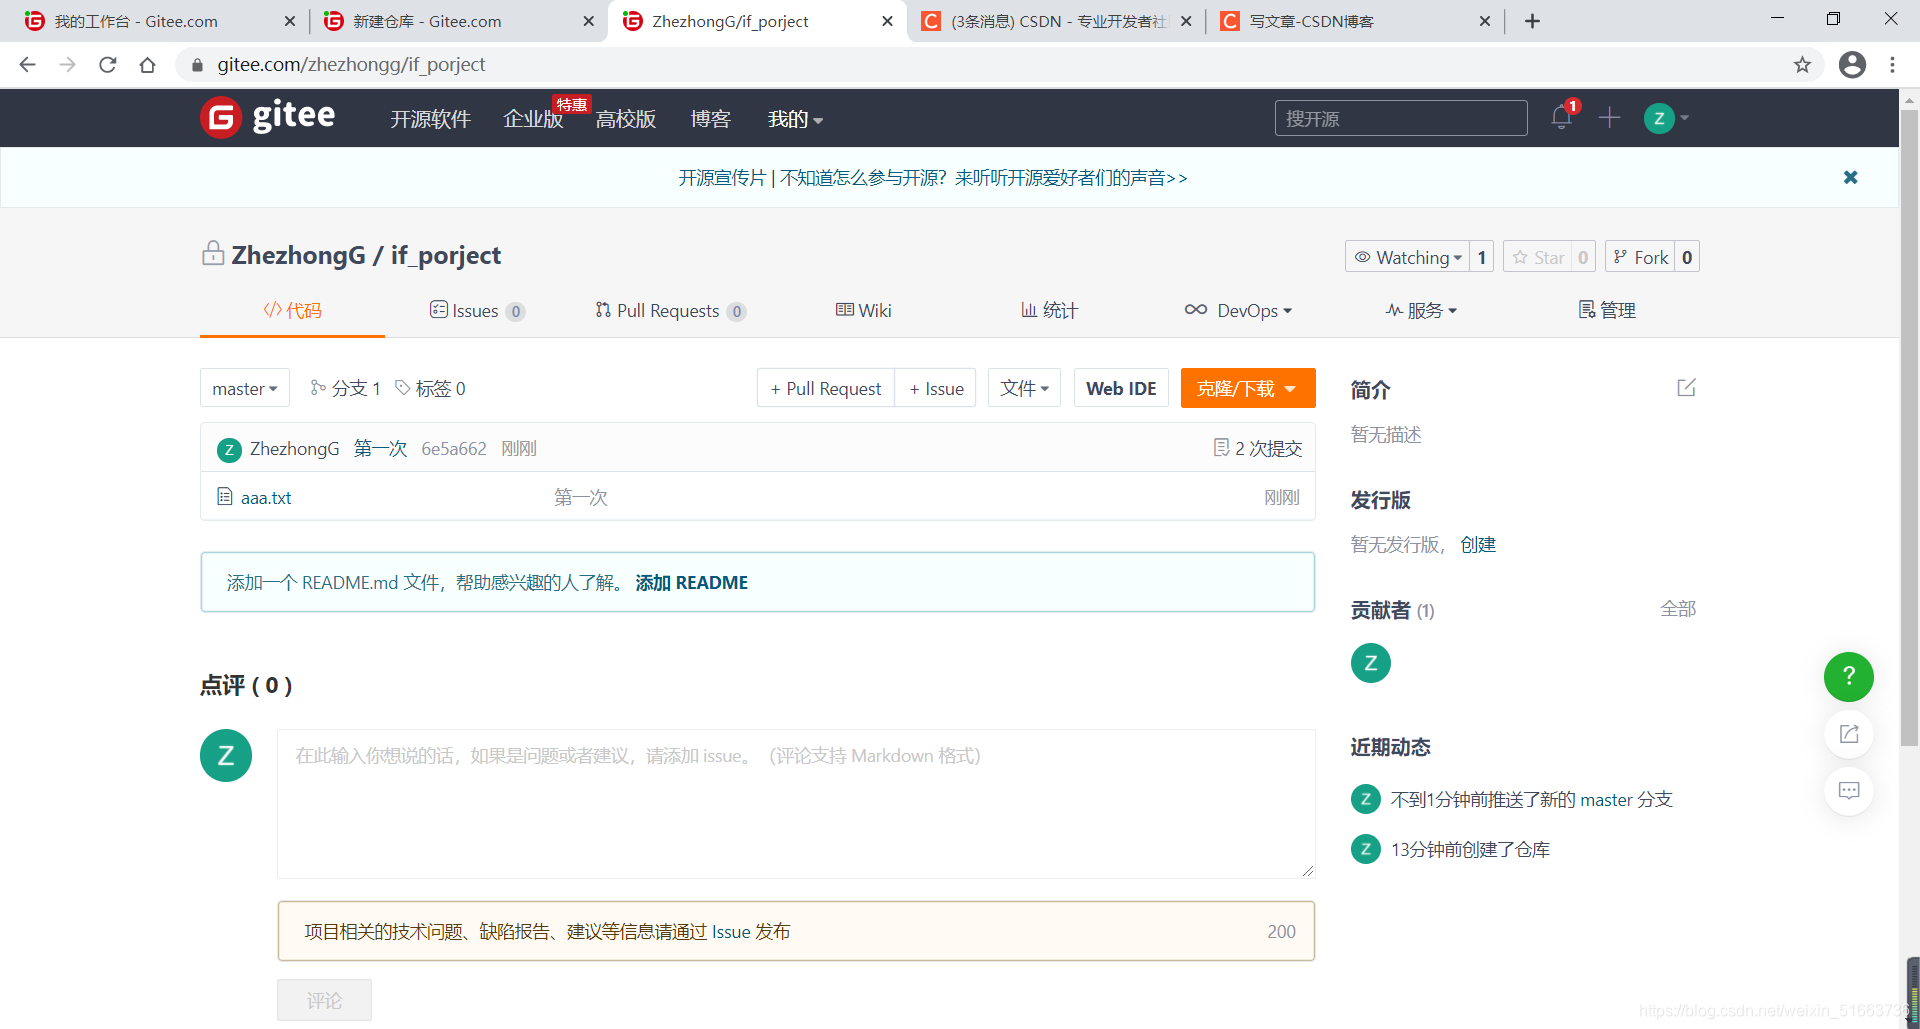Image resolution: width=1920 pixels, height=1029 pixels.
Task: Click the 评论 submit button
Action: tap(324, 1000)
